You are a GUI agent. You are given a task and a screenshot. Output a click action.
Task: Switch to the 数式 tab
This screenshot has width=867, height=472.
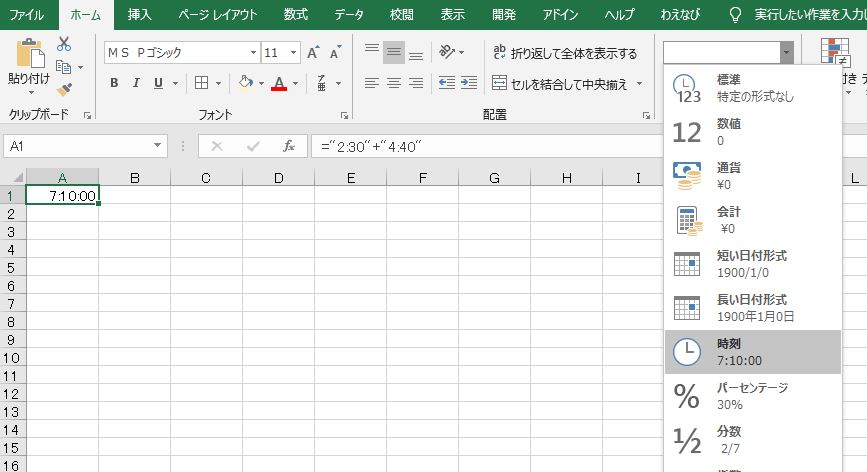pos(296,14)
